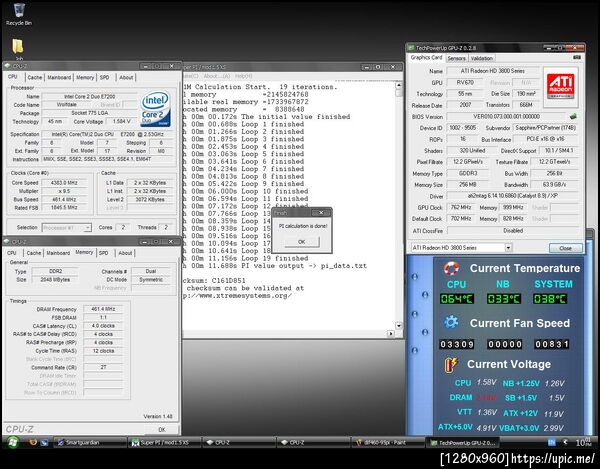Open CPU tab in the memory timings CPU-Z window
Viewport: 600px width, 469px height.
point(12,253)
